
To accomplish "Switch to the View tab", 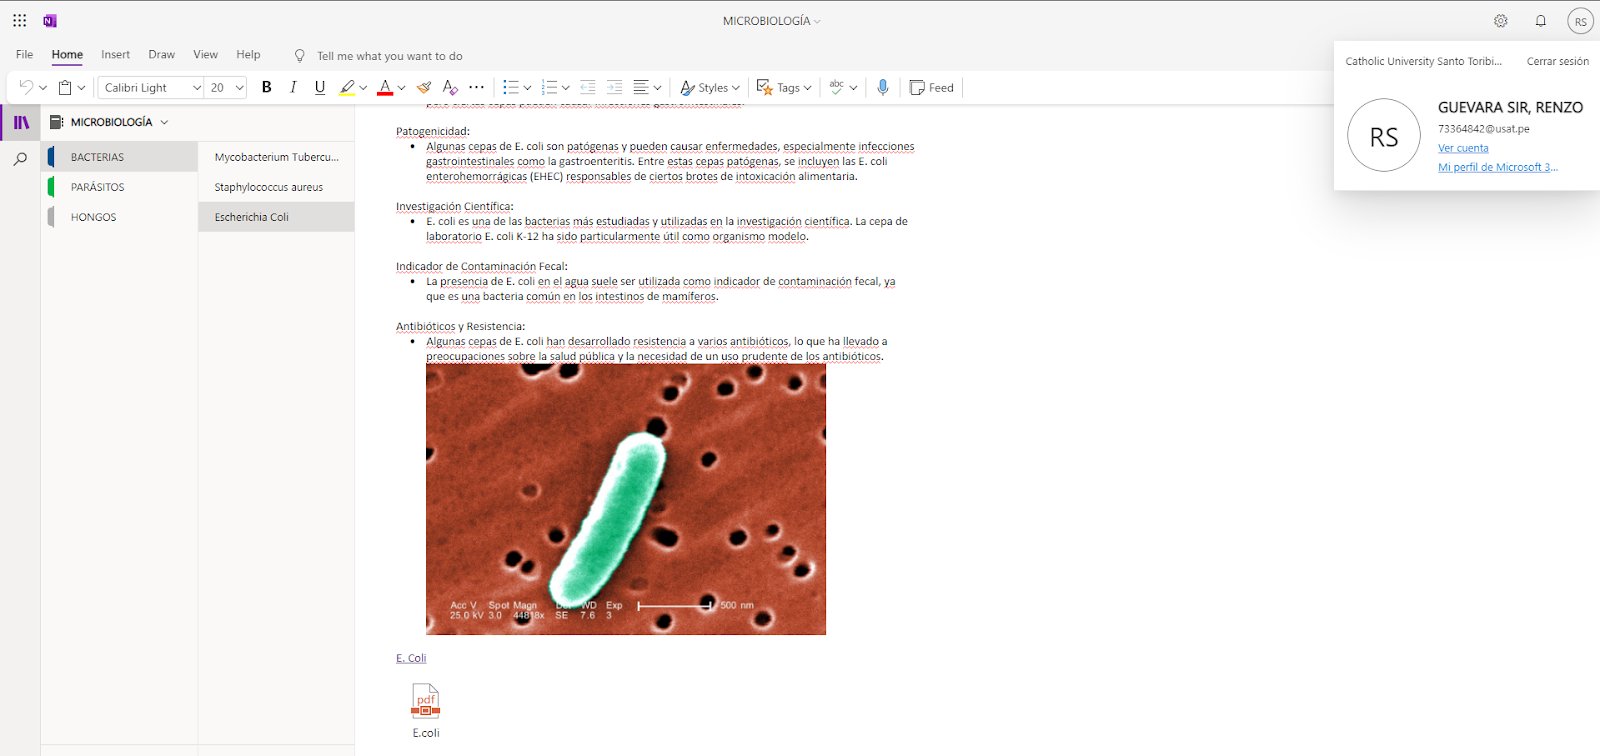I will 205,55.
